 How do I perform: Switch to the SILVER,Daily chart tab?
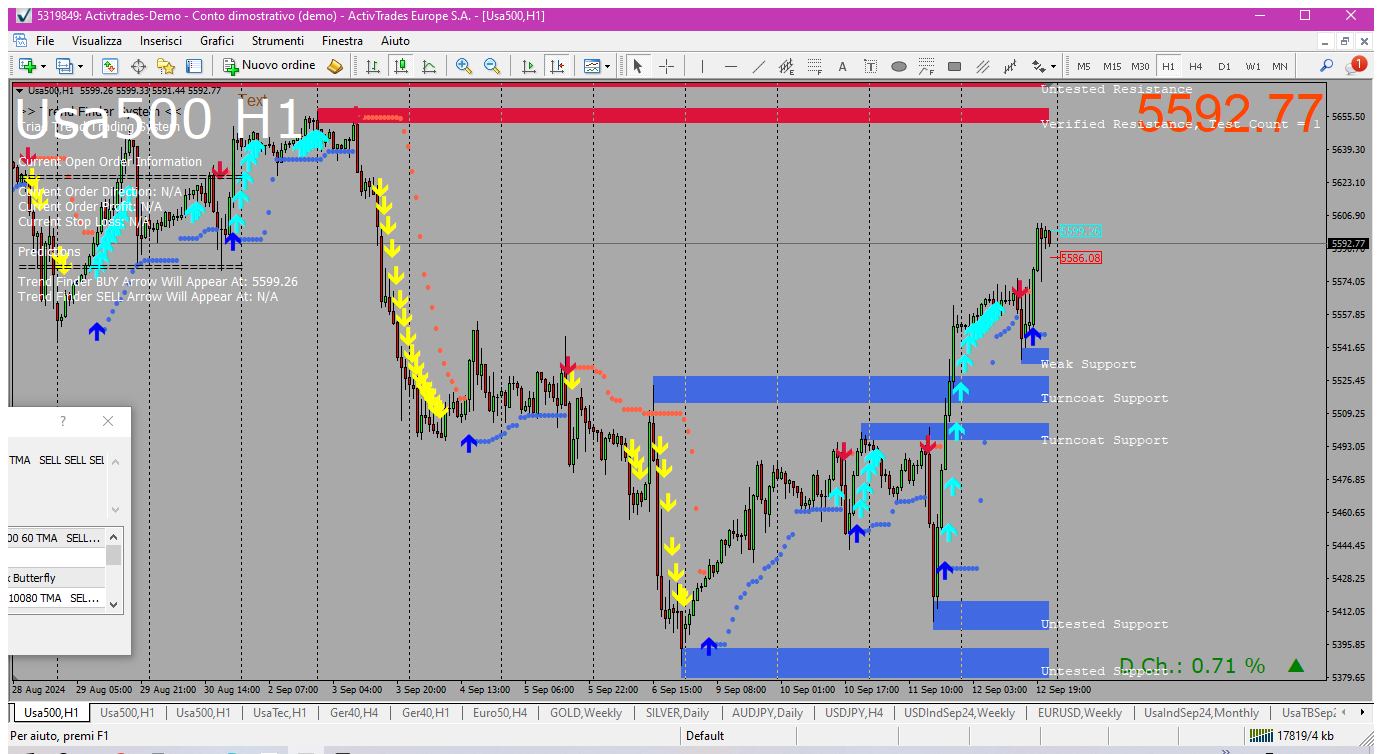coord(678,713)
